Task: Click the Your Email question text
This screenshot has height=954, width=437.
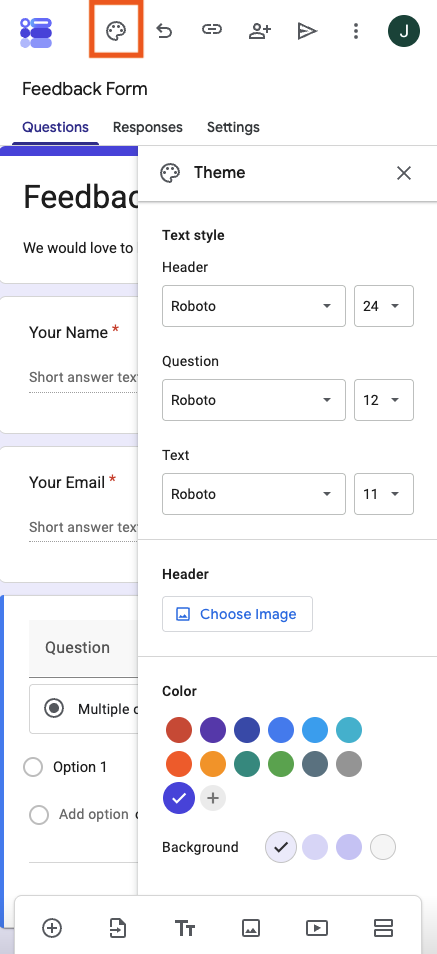Action: click(67, 482)
